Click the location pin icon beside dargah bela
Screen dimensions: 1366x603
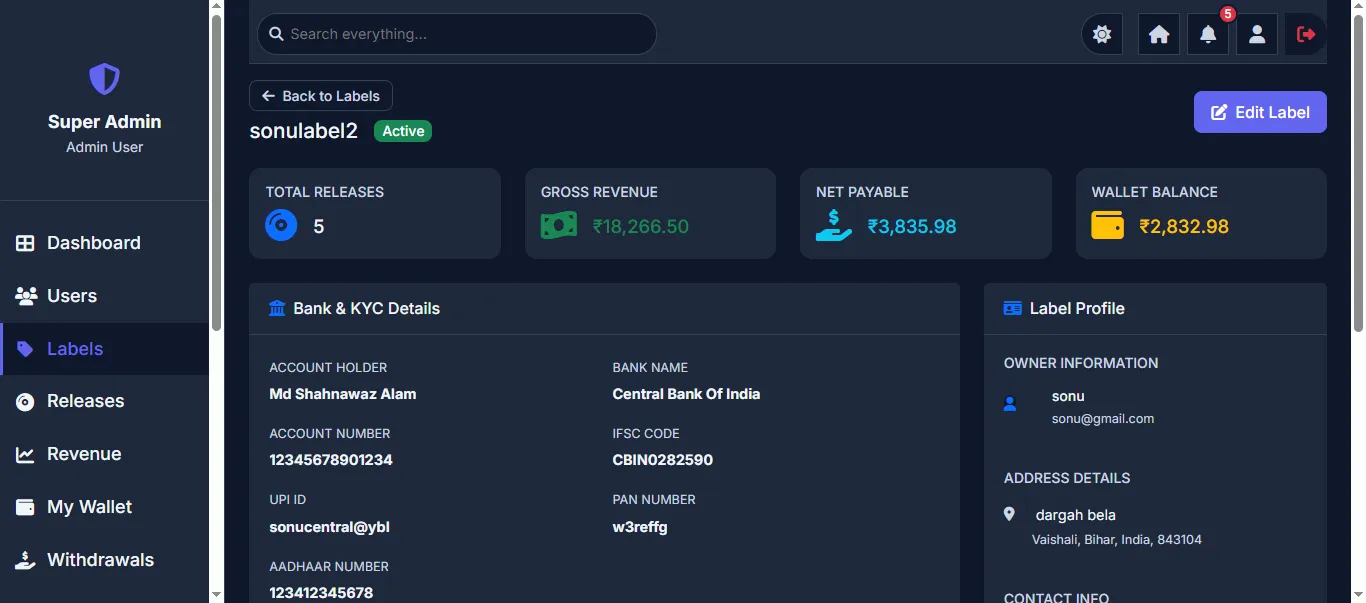(x=1009, y=514)
